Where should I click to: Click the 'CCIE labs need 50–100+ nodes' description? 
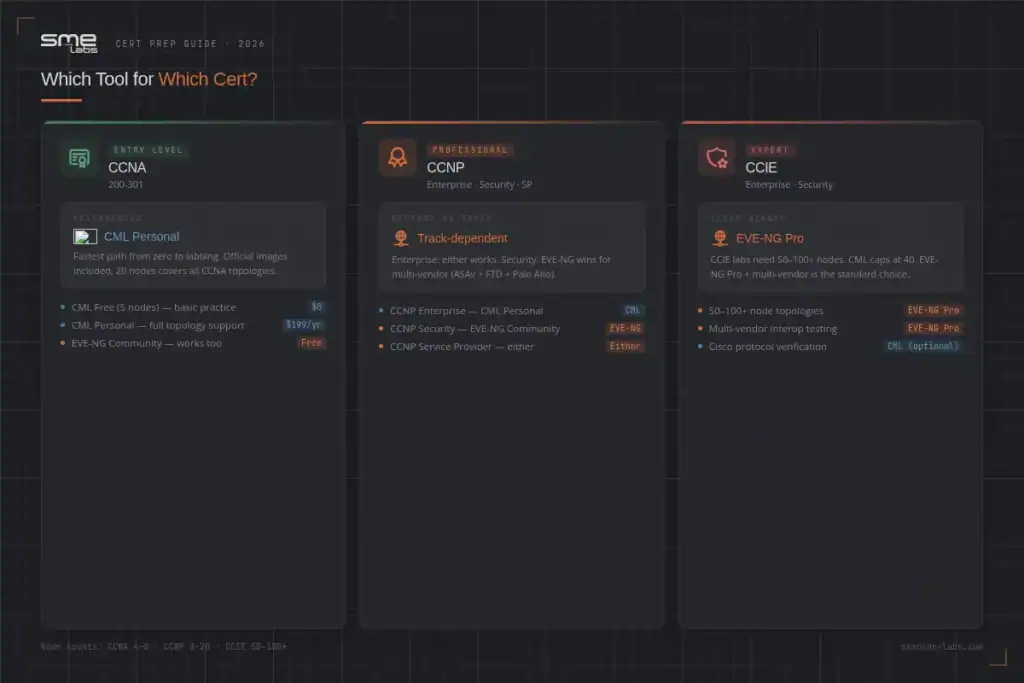click(x=824, y=266)
